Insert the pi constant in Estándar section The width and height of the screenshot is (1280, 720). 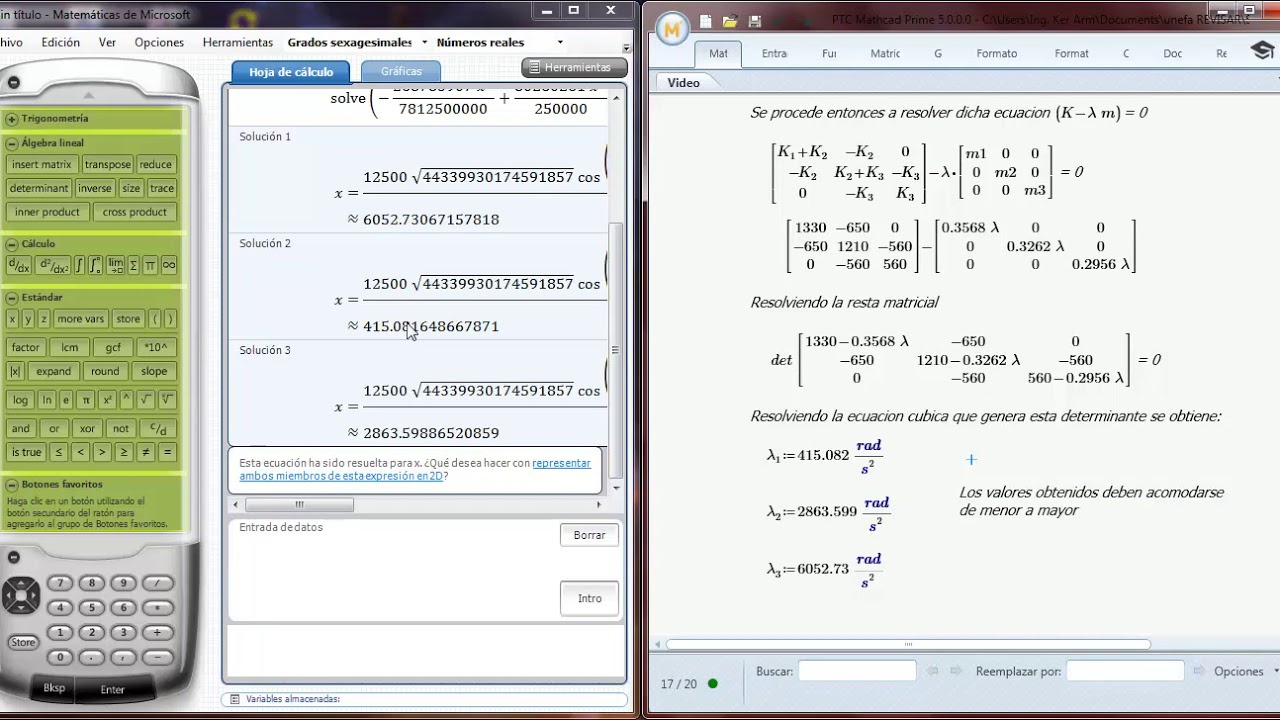[x=86, y=400]
